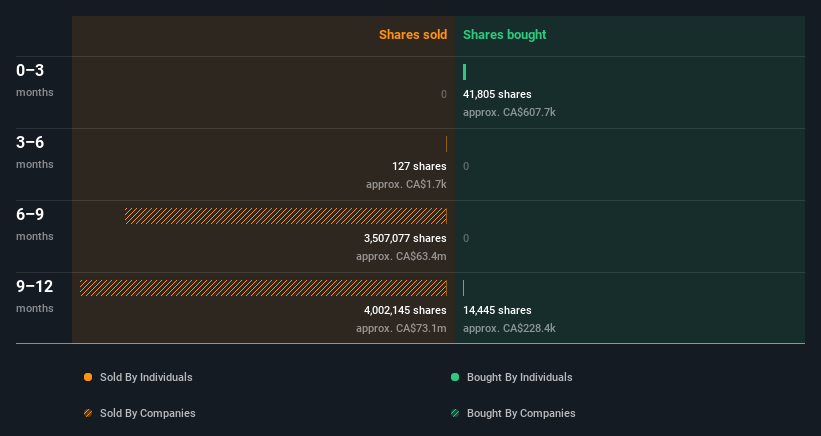Click the Sold By Companies legend label

[x=148, y=413]
